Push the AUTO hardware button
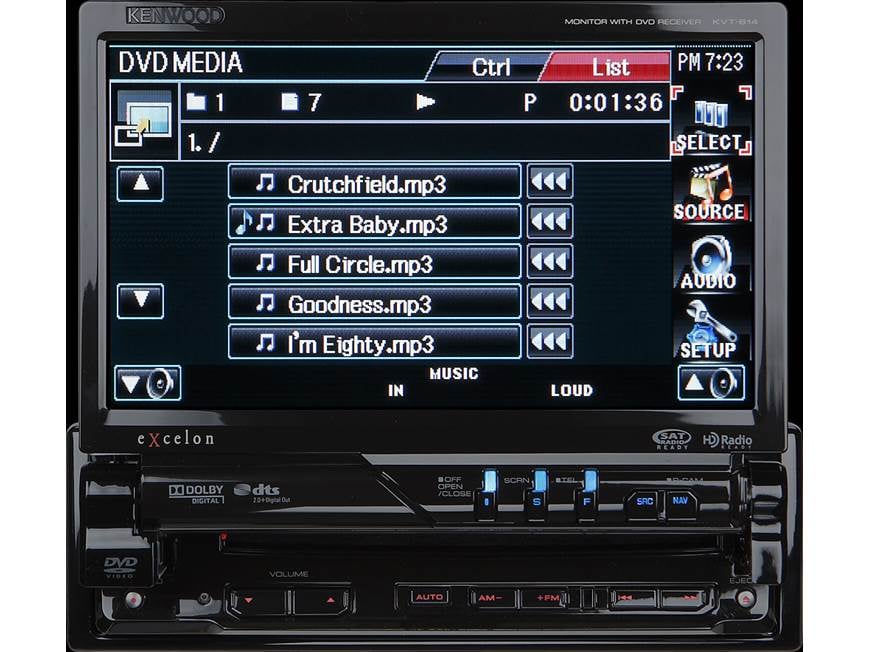 pyautogui.click(x=430, y=598)
